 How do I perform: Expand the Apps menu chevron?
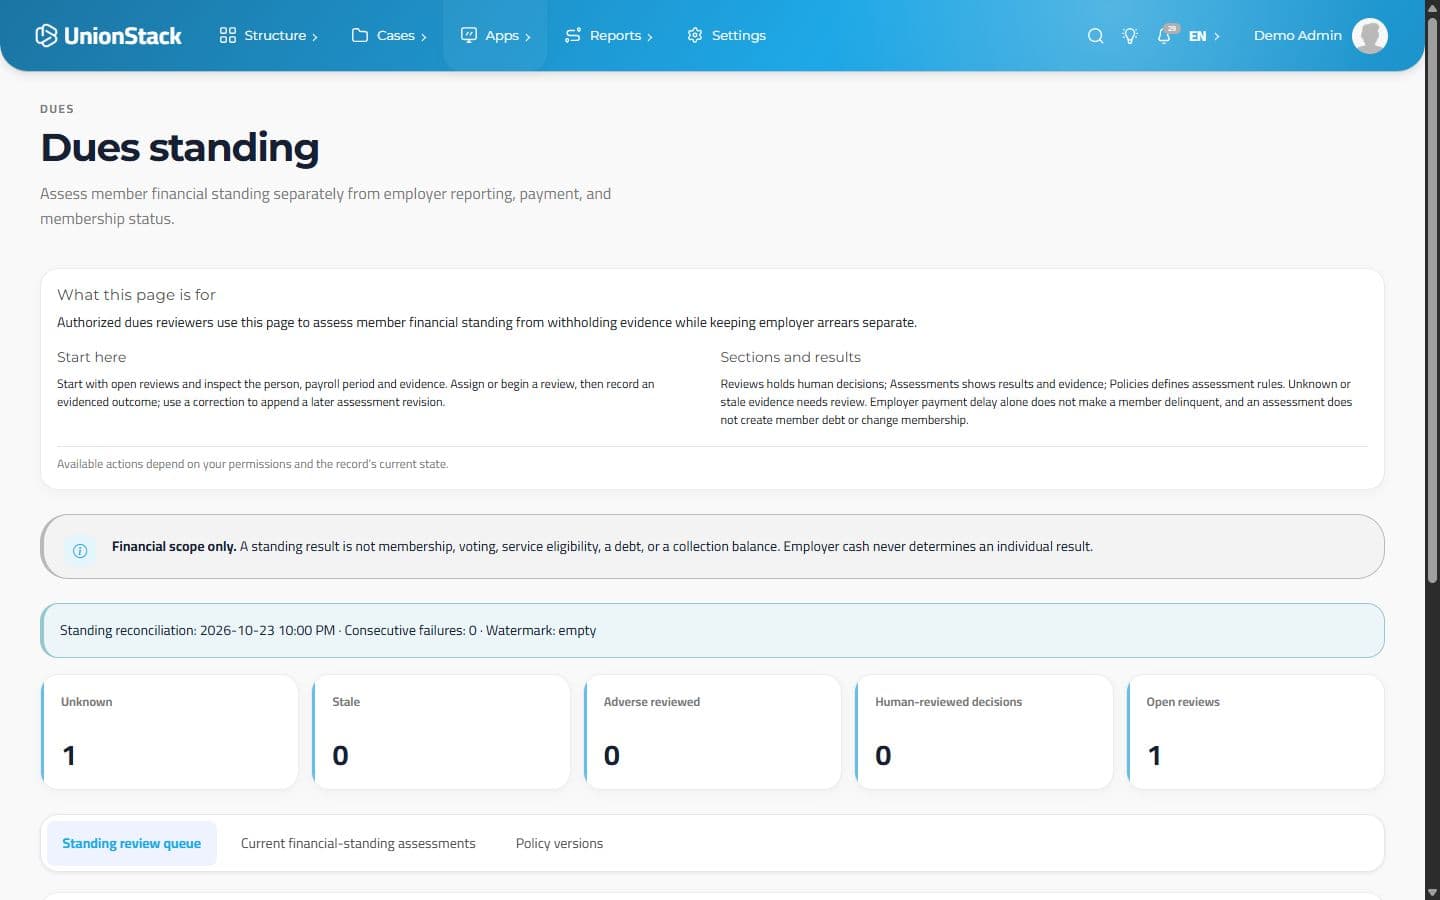[x=528, y=37]
